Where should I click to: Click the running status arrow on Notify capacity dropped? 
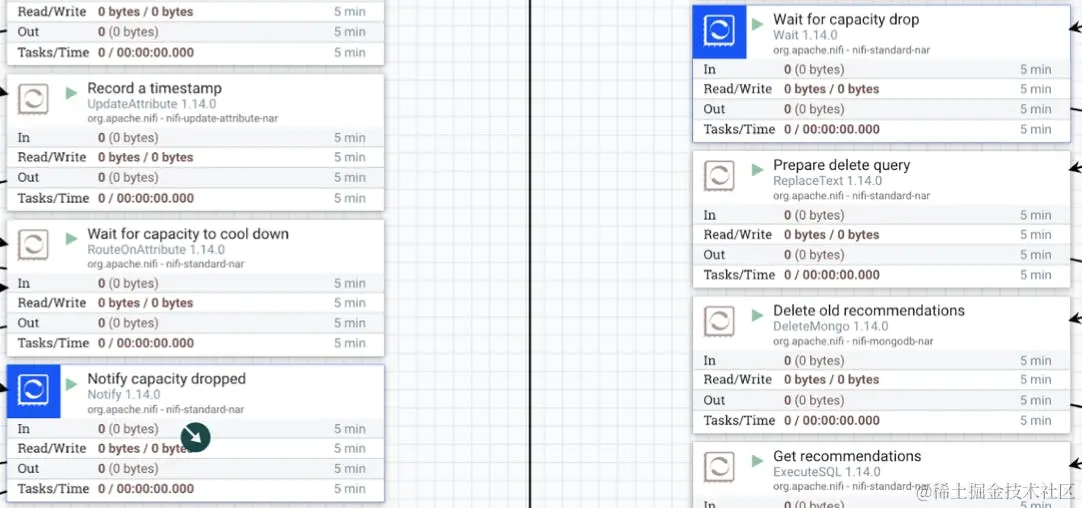coord(72,384)
